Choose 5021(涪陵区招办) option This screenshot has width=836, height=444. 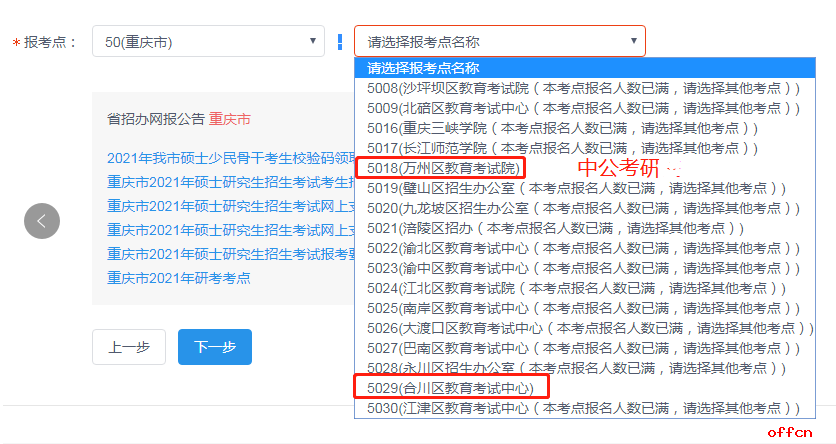click(555, 227)
